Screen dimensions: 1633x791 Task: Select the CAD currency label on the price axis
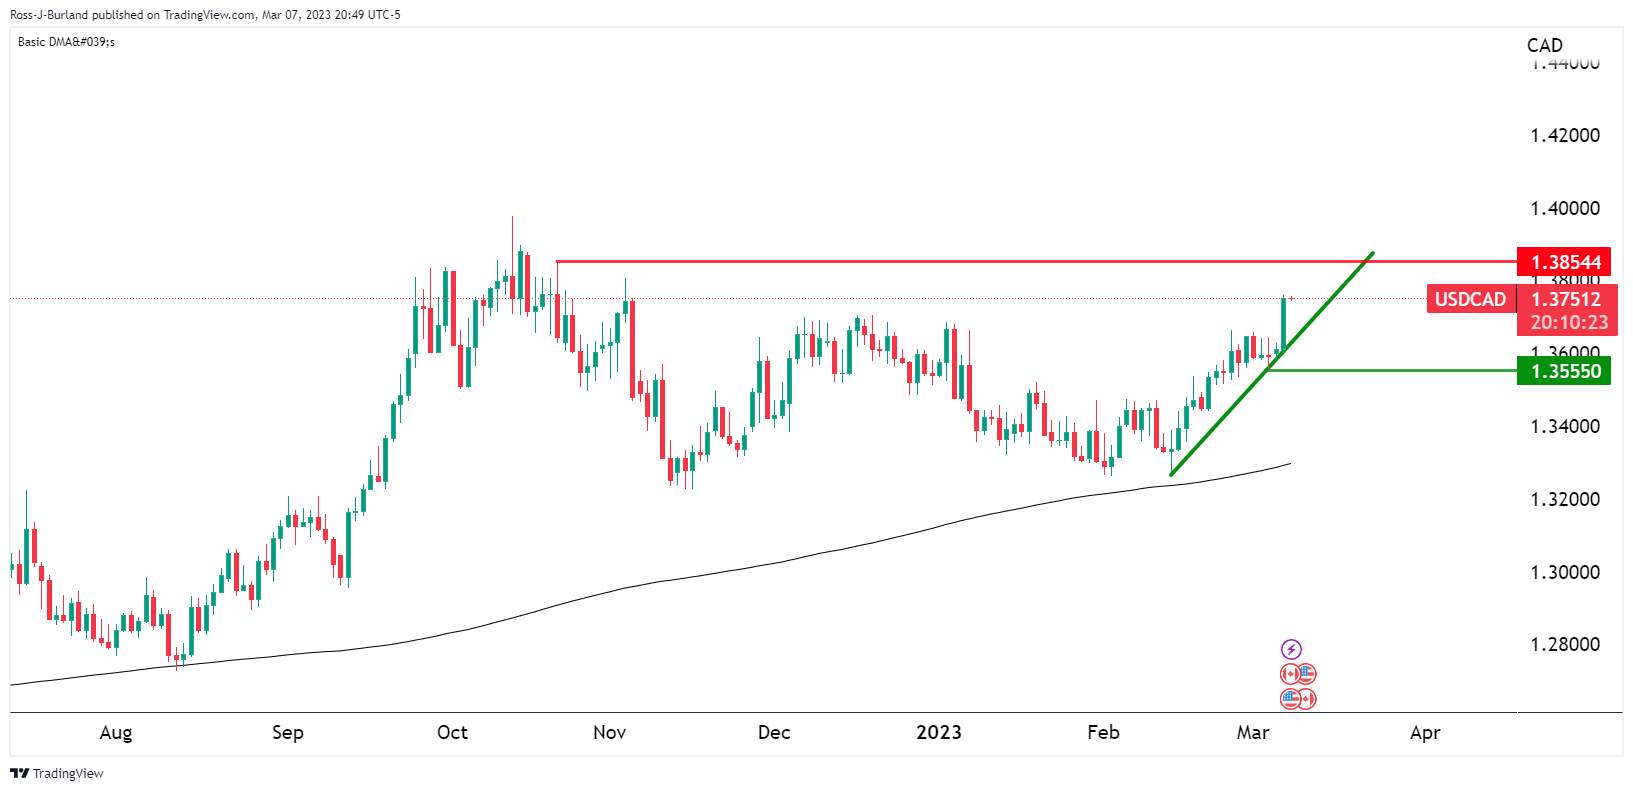(x=1544, y=45)
